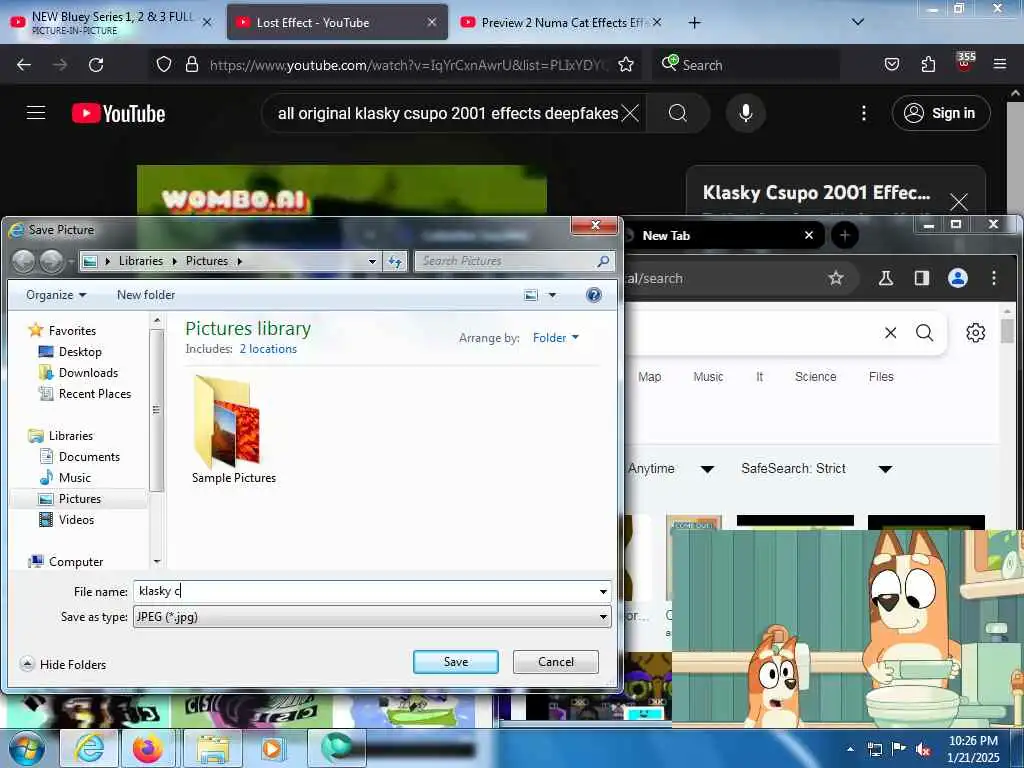Select the Files category in the New Tab window
1024x768 pixels.
point(881,377)
